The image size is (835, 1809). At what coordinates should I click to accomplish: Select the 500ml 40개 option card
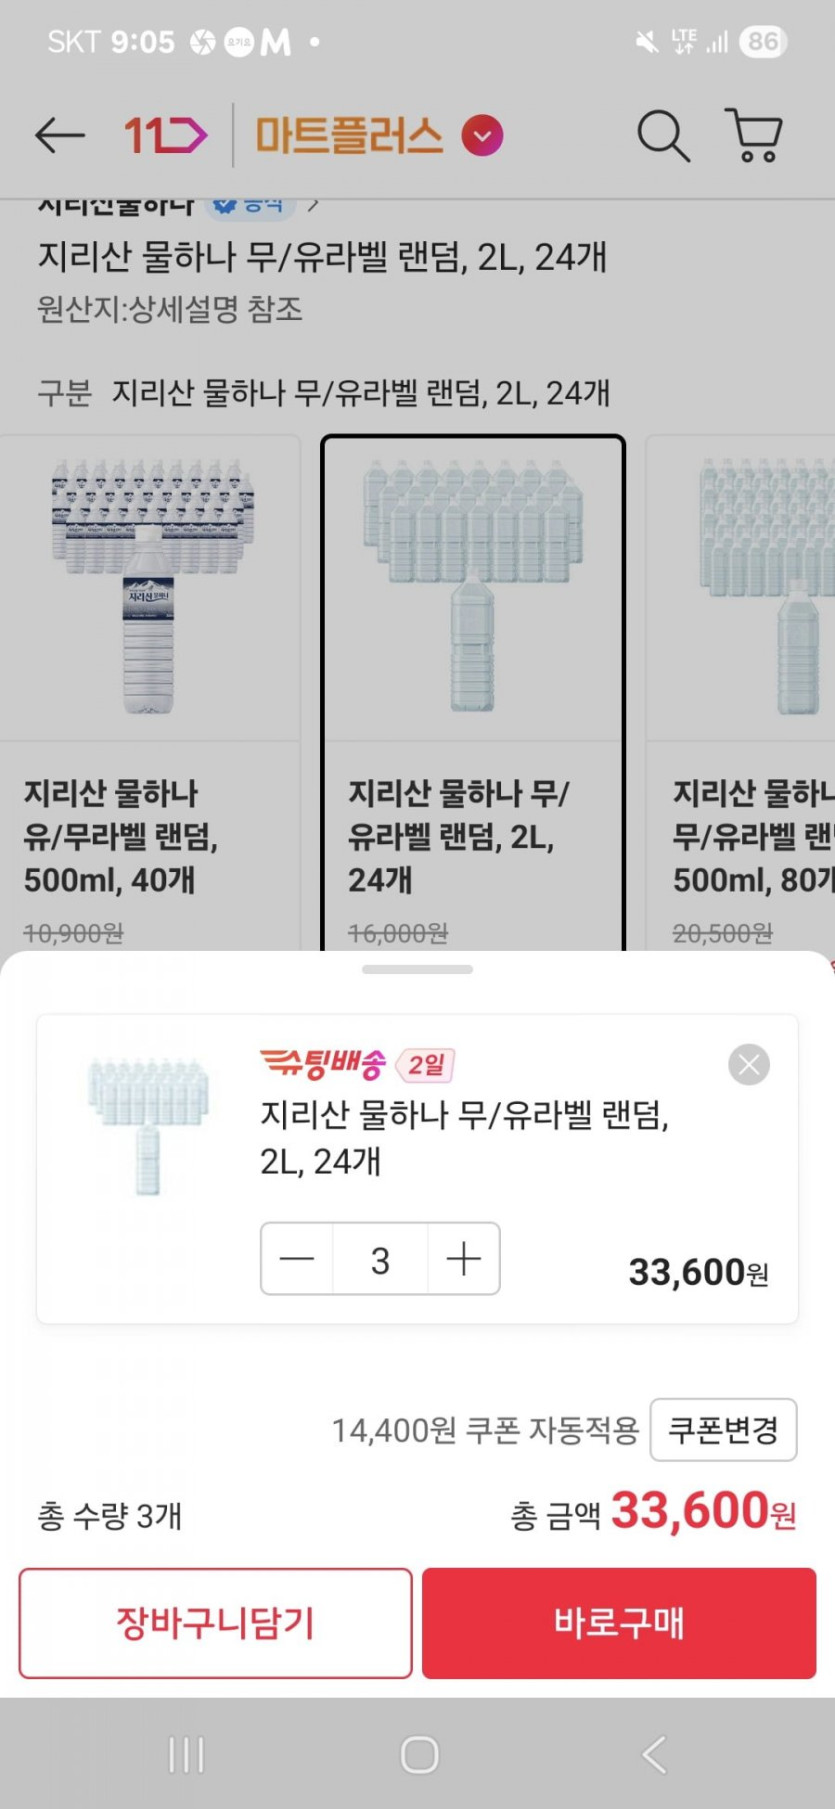tap(150, 690)
